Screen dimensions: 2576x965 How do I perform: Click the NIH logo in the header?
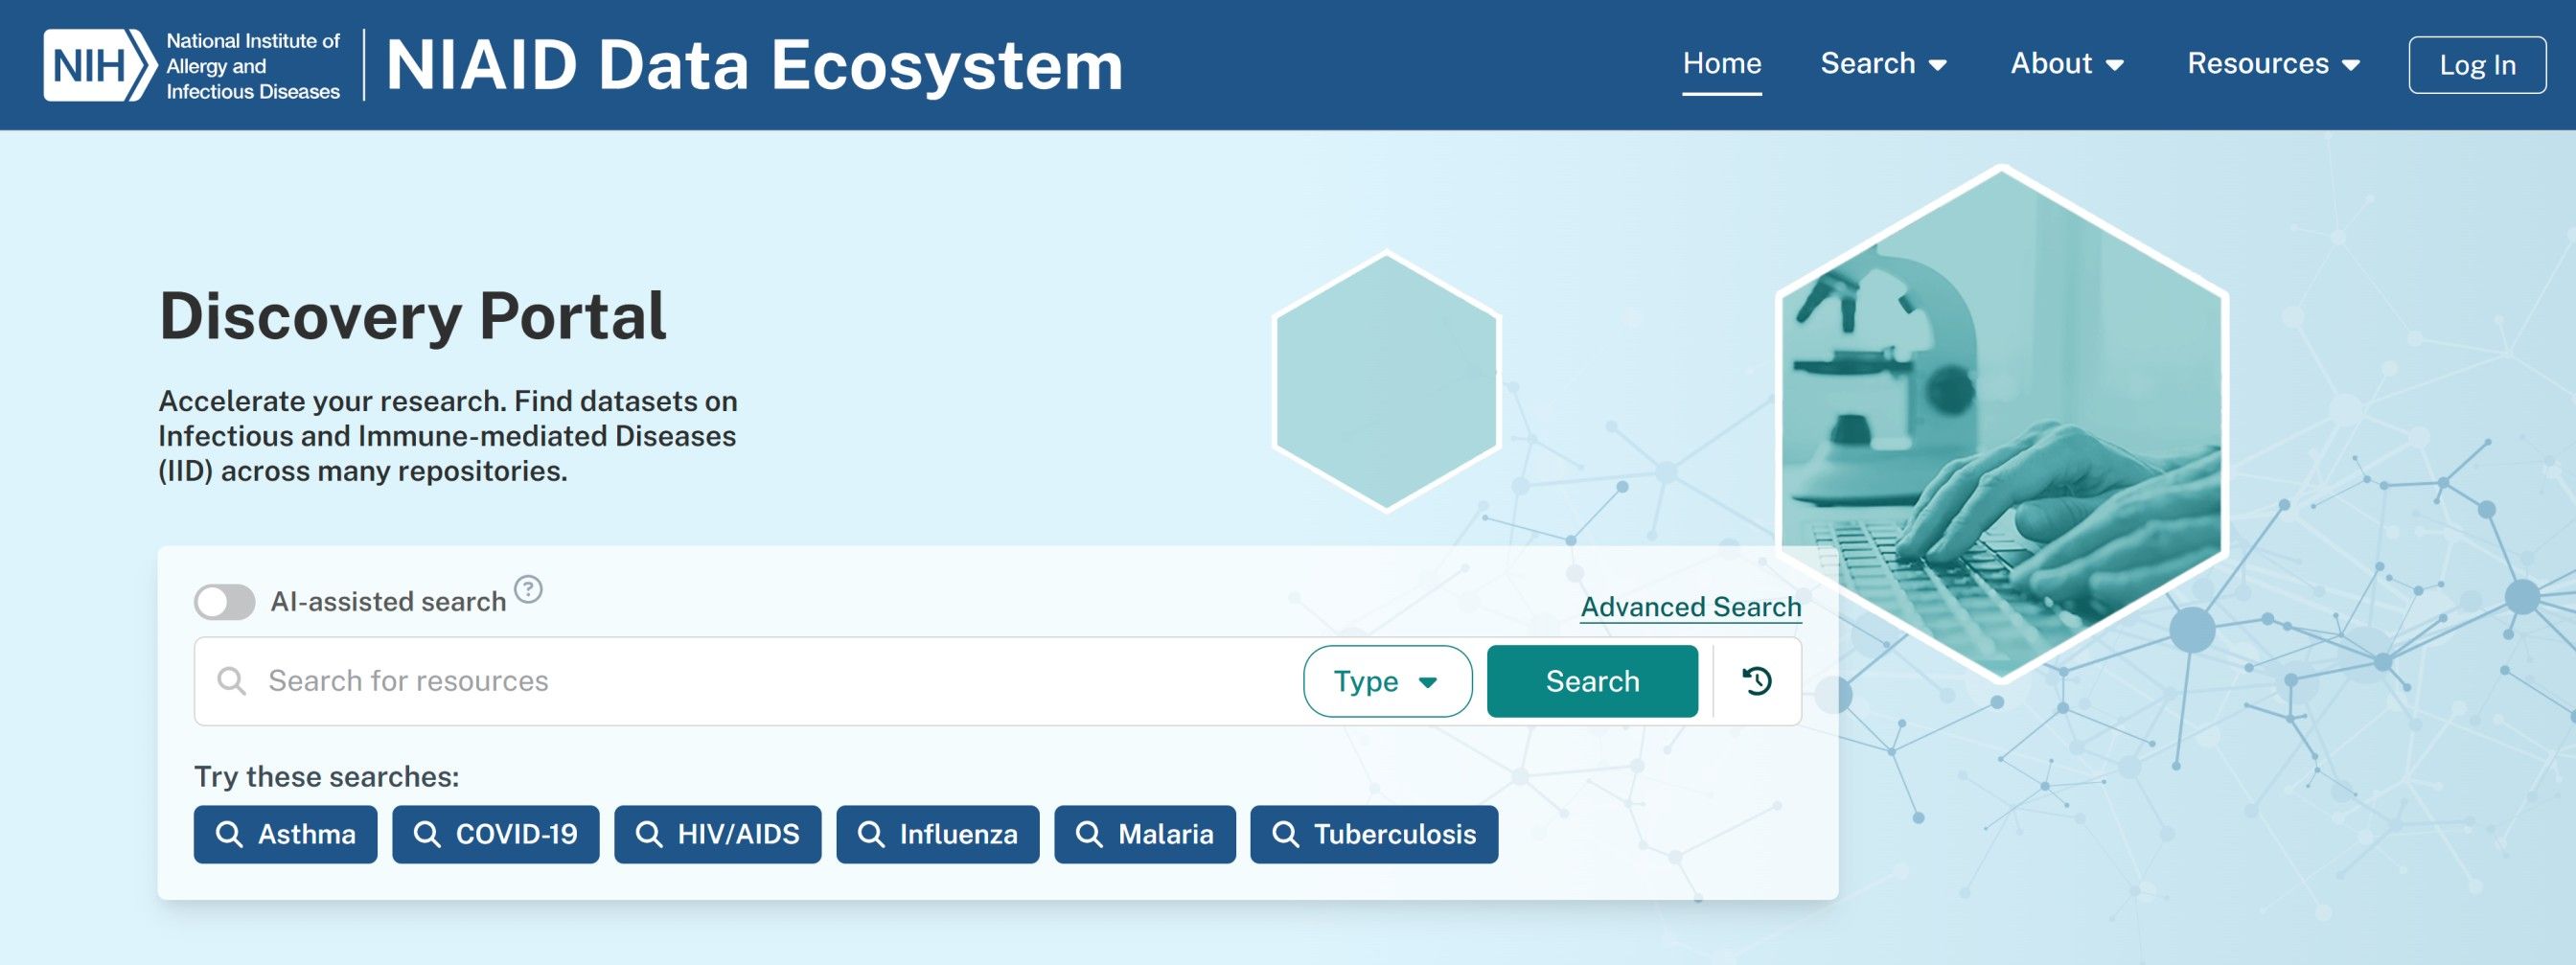[x=100, y=65]
